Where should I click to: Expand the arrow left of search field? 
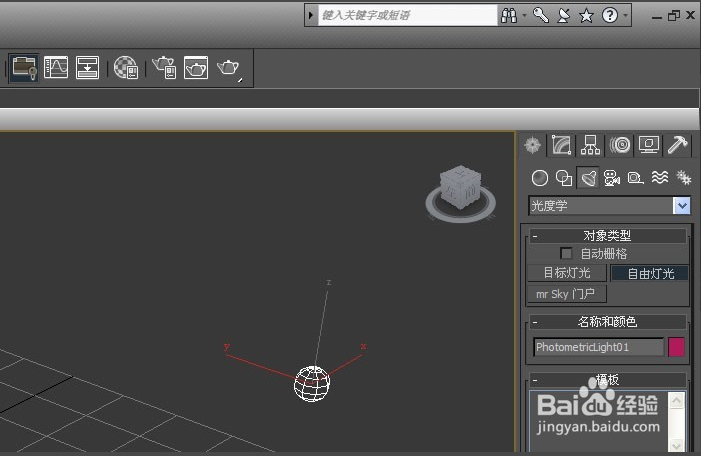click(311, 16)
